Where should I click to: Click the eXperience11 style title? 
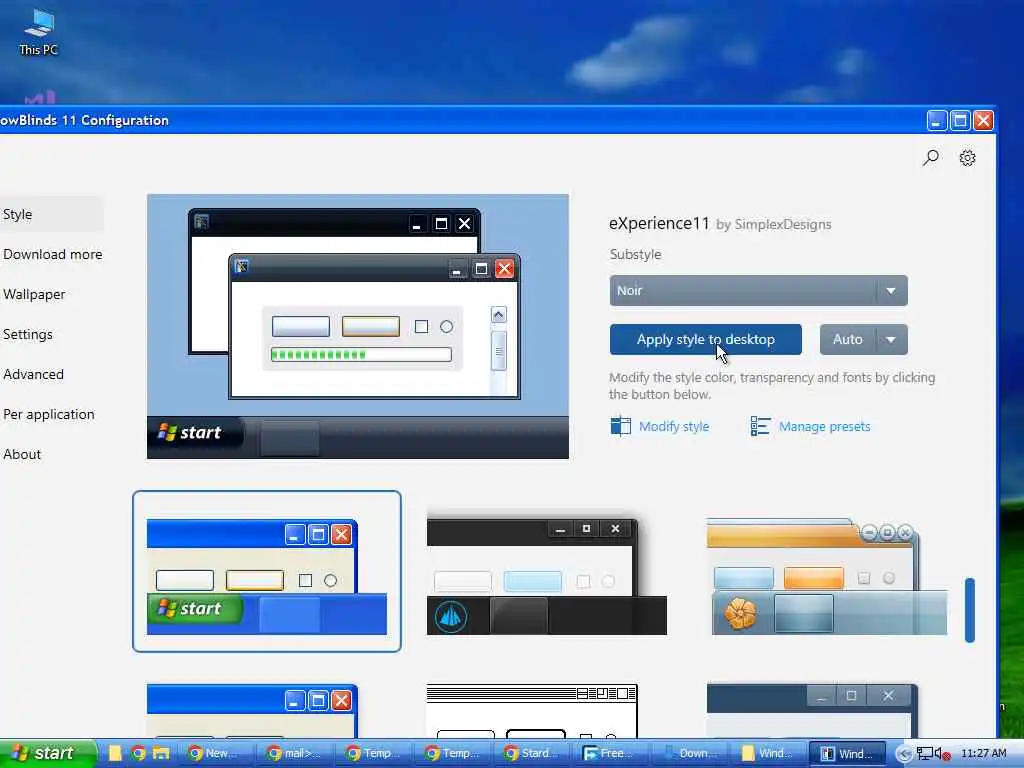tap(659, 223)
